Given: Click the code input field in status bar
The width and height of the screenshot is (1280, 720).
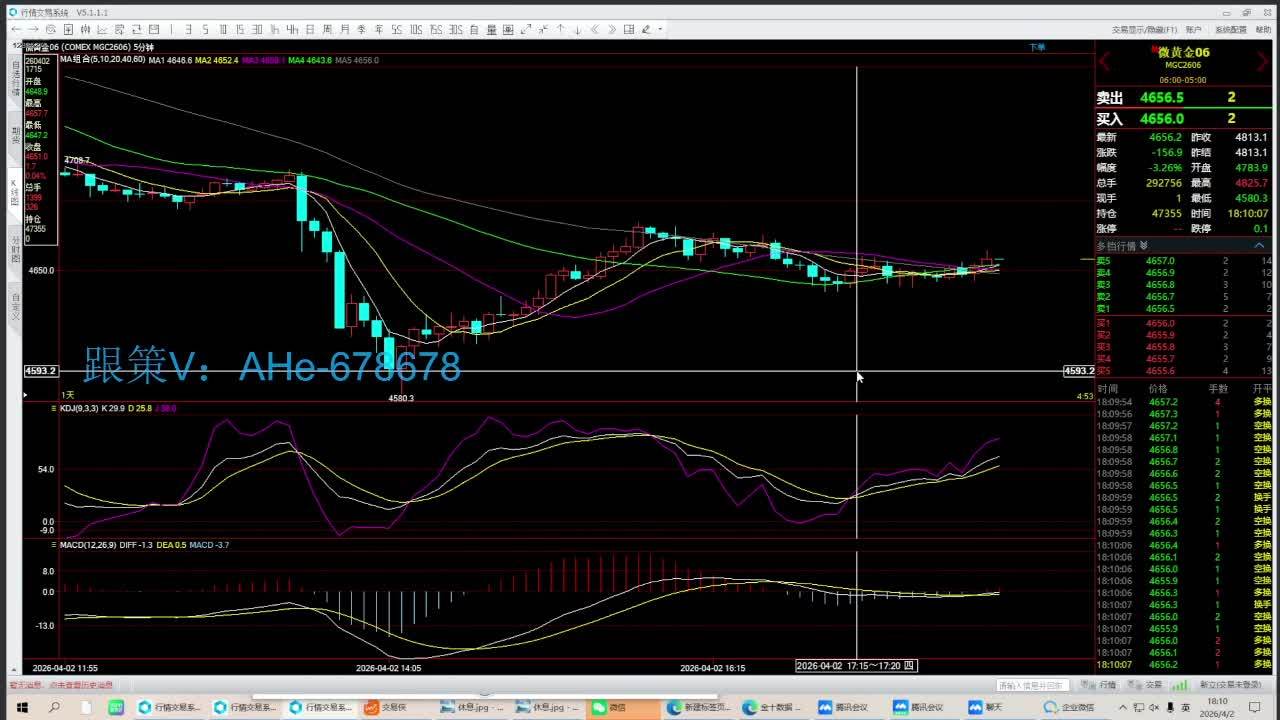Looking at the screenshot, I should click(1032, 685).
